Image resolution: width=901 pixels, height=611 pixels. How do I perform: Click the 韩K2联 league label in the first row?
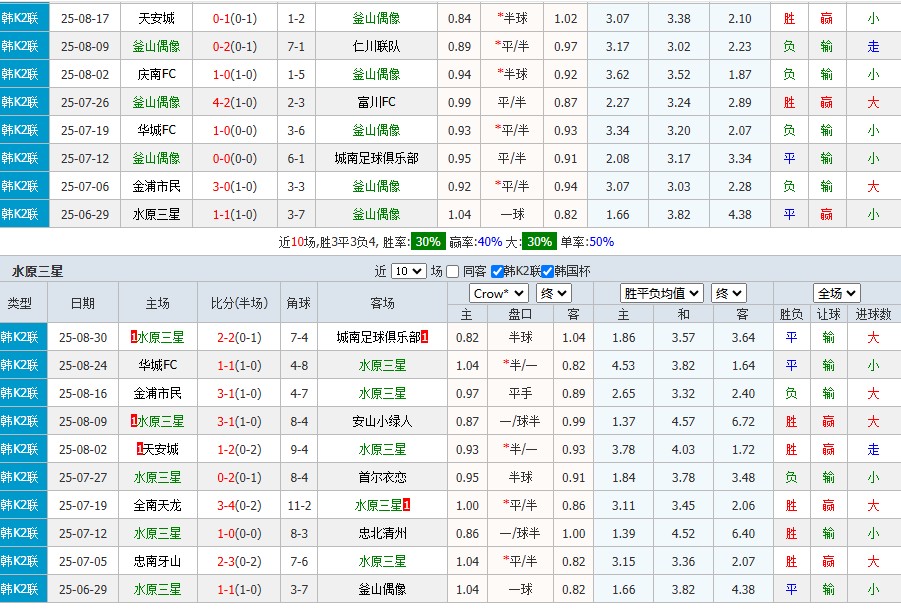[20, 16]
